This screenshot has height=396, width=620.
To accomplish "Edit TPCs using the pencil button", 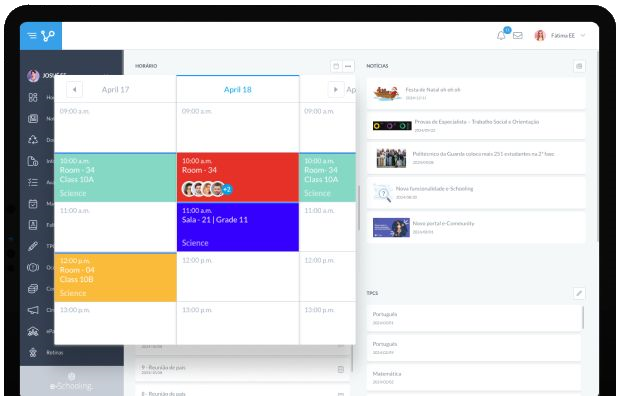I will (x=579, y=293).
